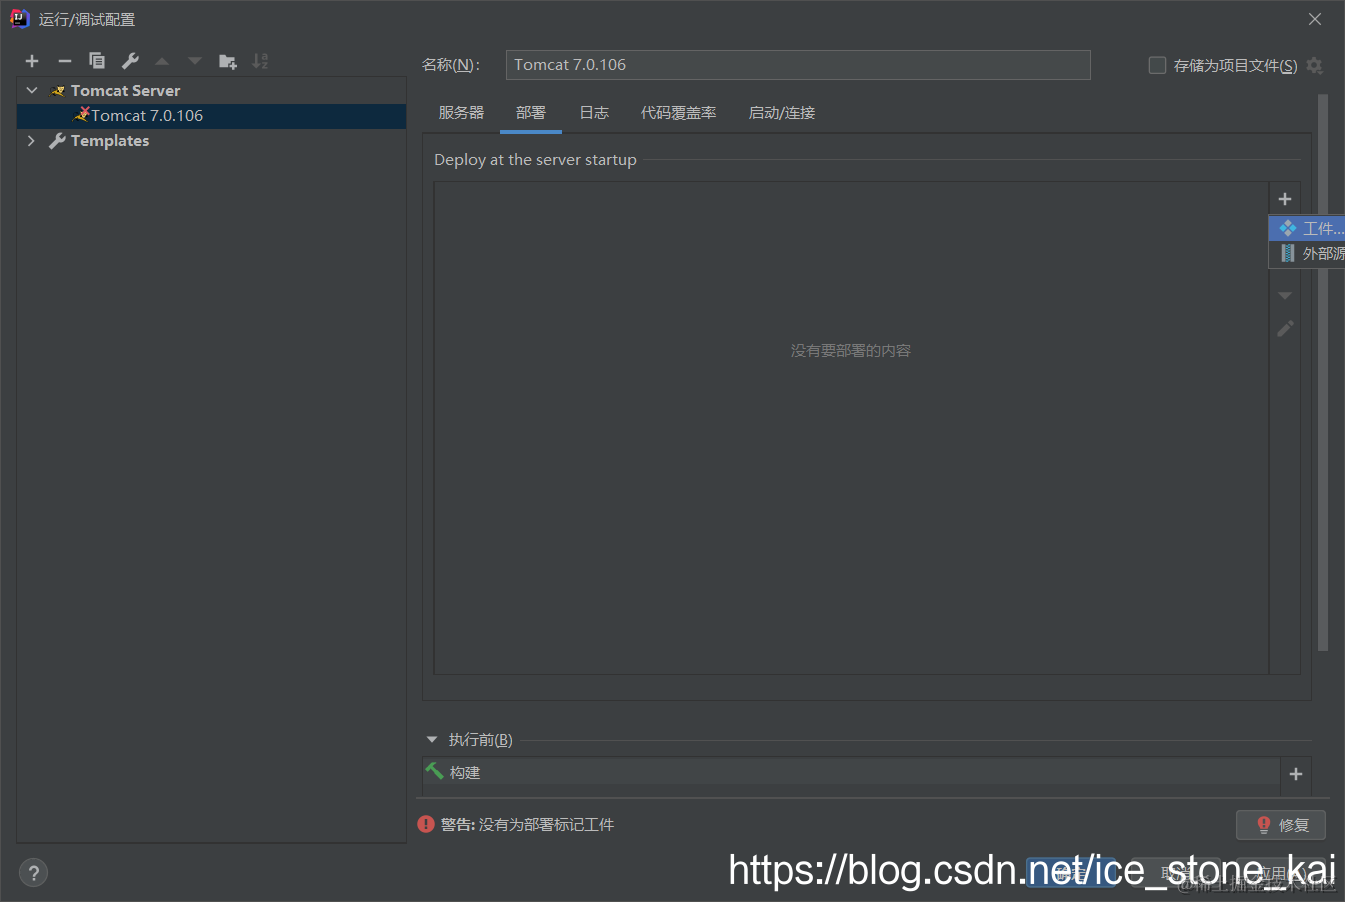The image size is (1345, 902).
Task: Switch to the 服务器 tab
Action: [x=461, y=113]
